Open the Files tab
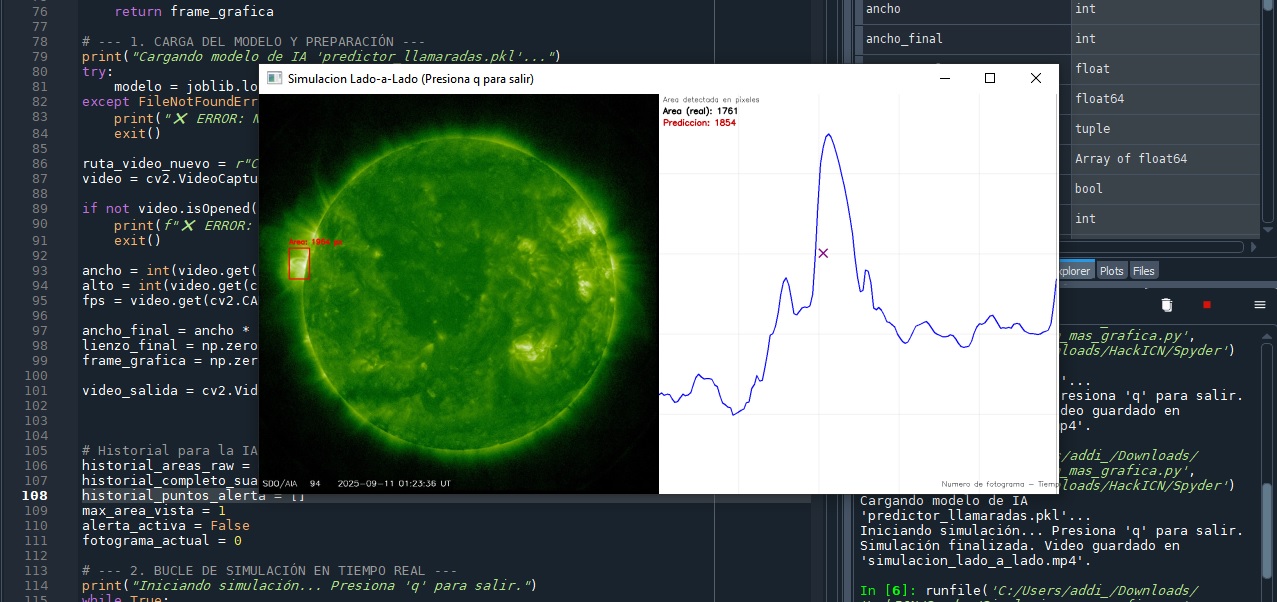This screenshot has height=602, width=1277. [x=1143, y=270]
